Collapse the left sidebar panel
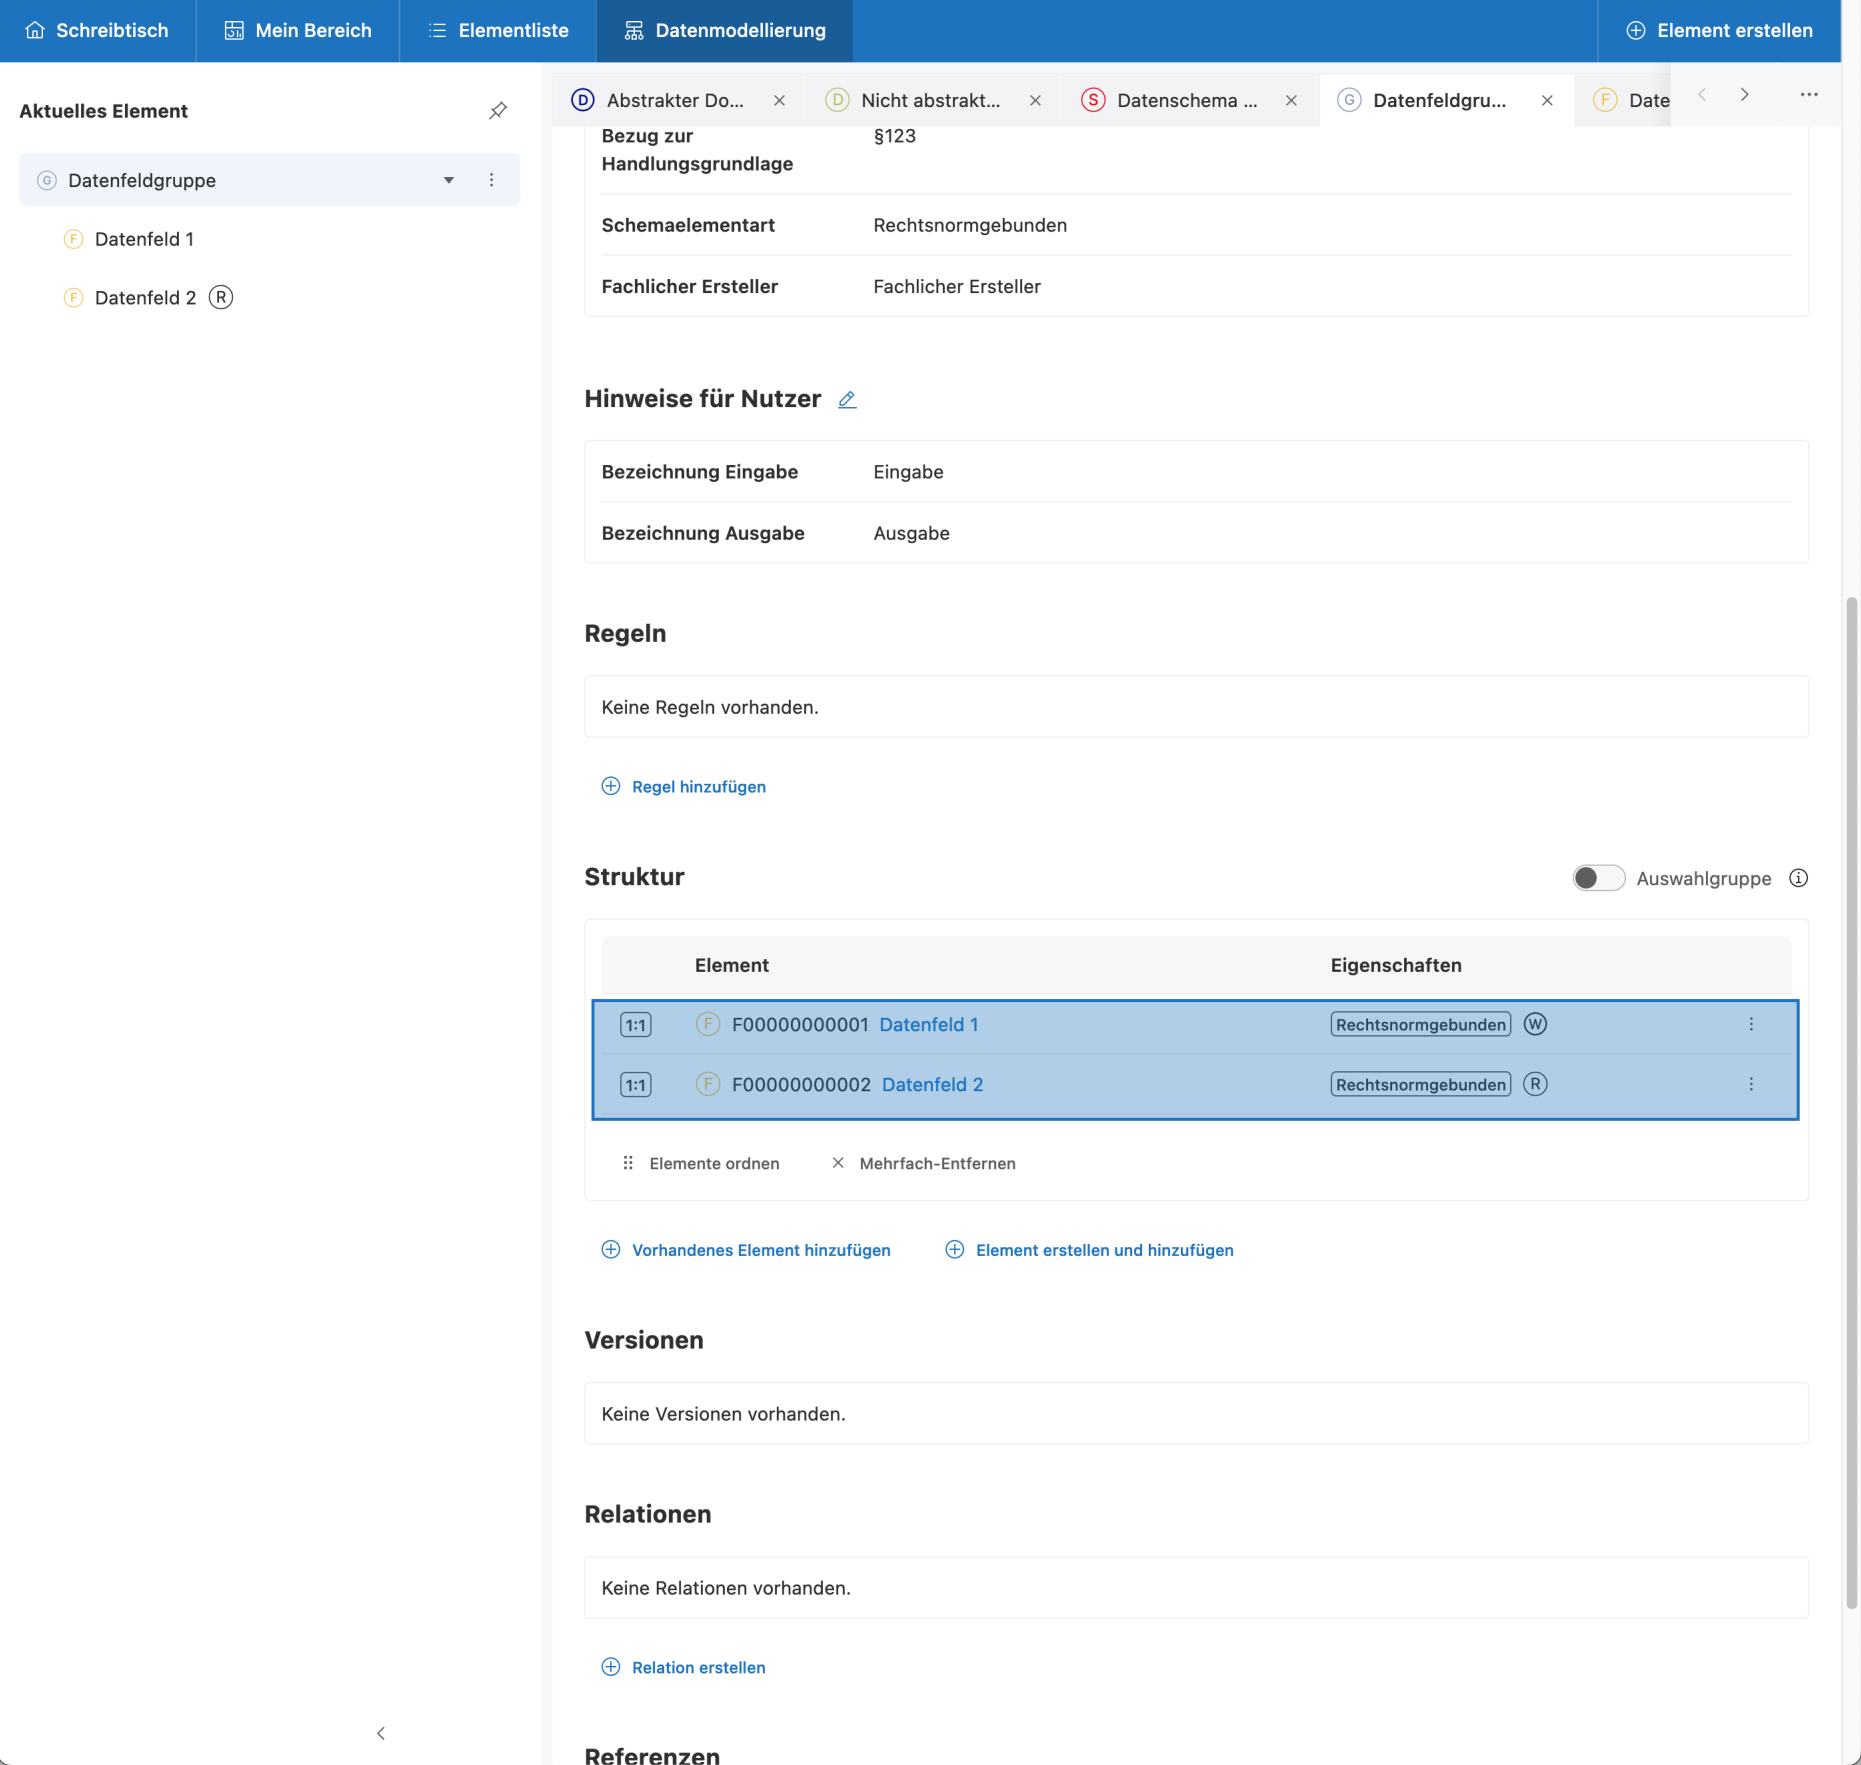Screen dimensions: 1861x1765 pyautogui.click(x=381, y=1733)
